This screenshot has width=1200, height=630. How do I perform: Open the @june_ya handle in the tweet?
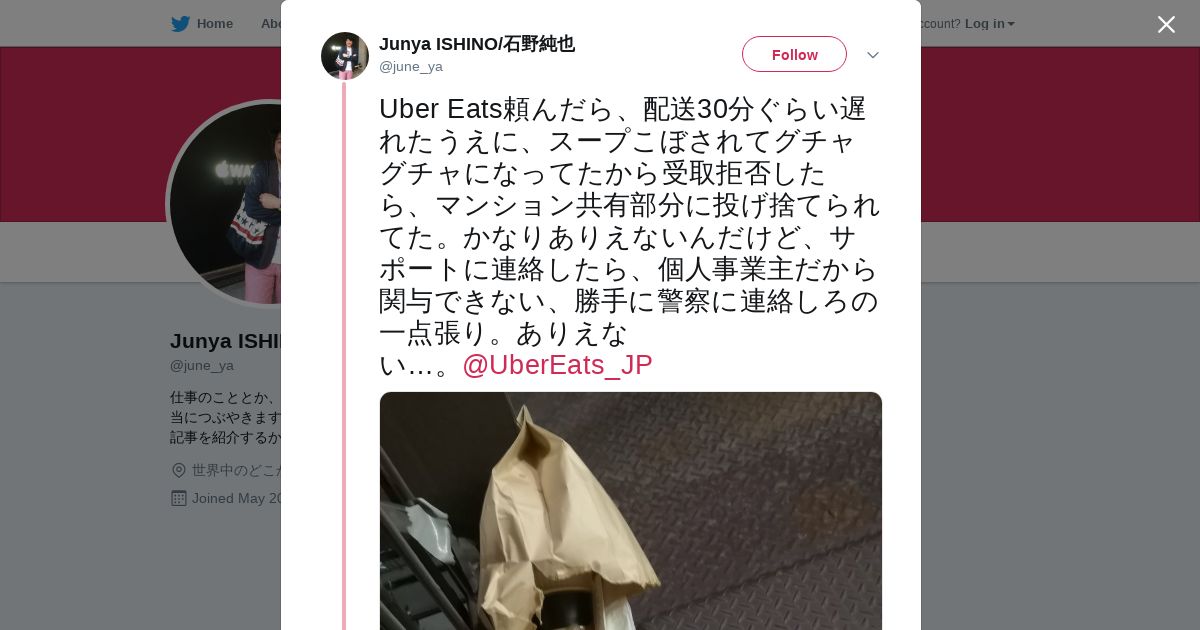tap(411, 66)
